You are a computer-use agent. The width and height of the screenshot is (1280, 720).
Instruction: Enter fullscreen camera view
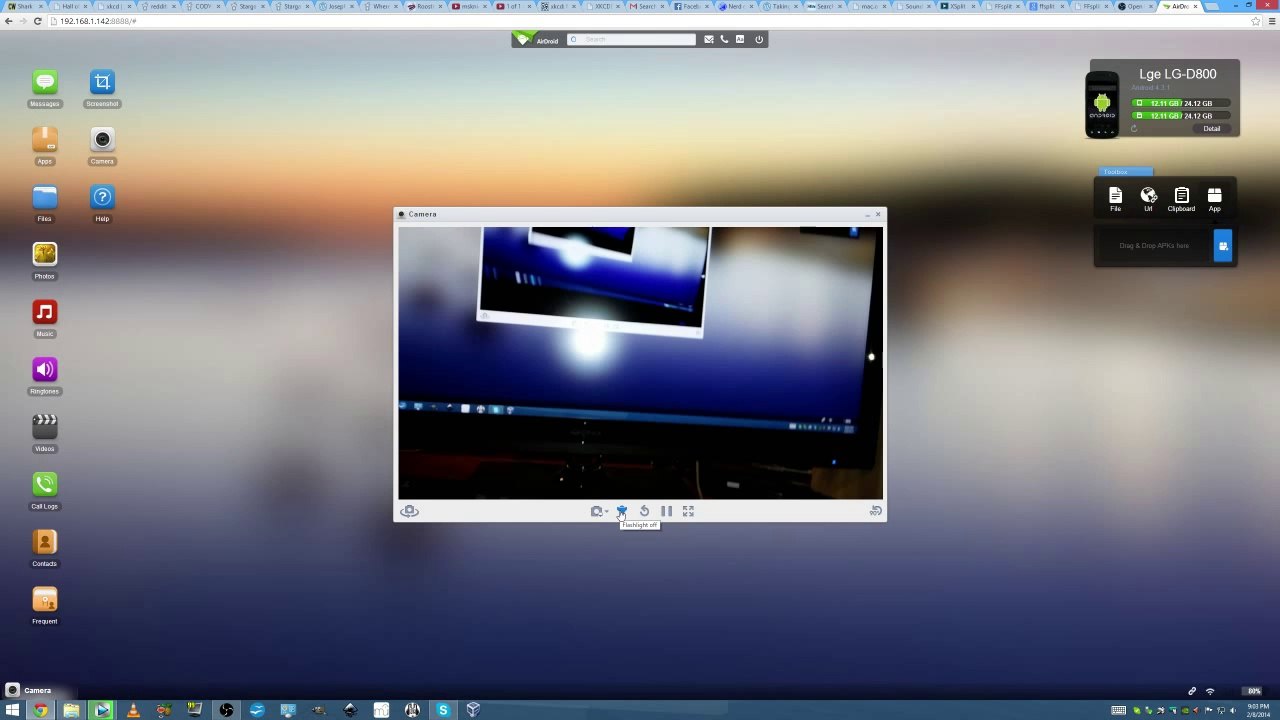click(688, 511)
